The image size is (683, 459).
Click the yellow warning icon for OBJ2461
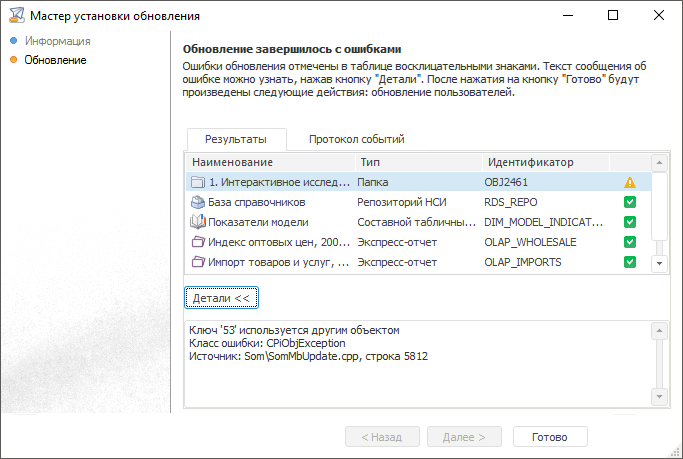[x=630, y=182]
